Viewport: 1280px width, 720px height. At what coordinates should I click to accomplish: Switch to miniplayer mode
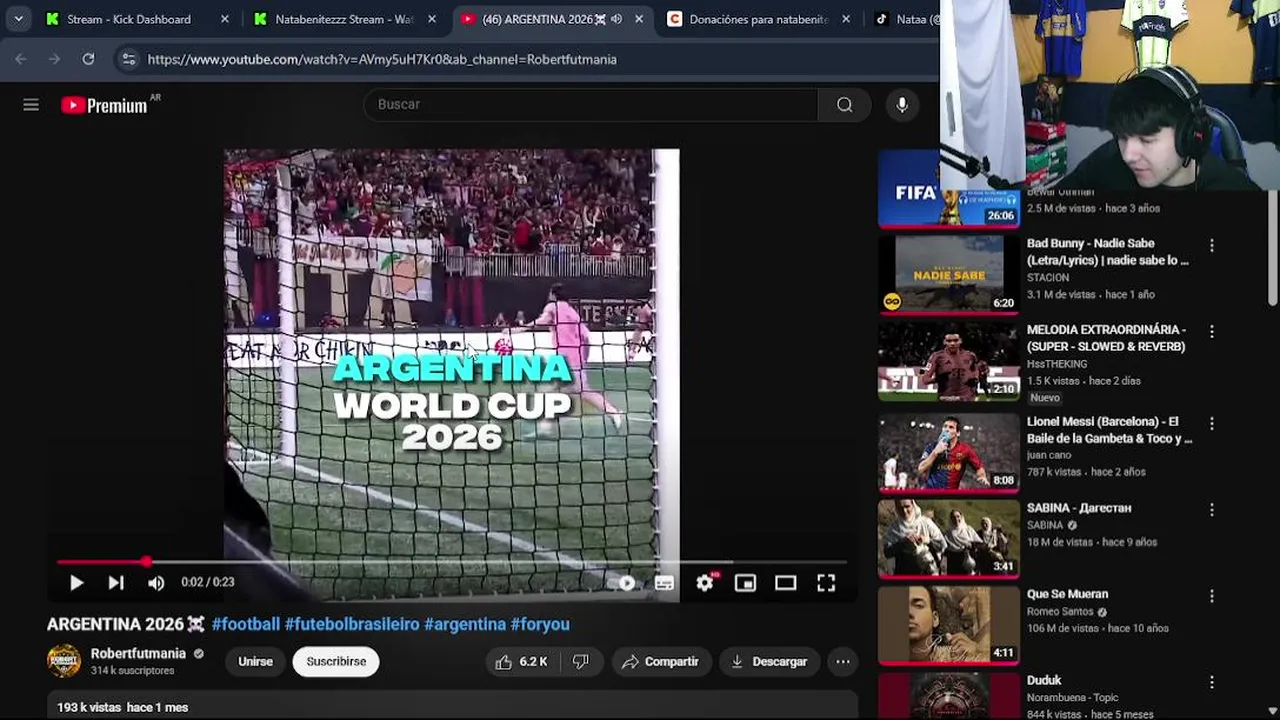click(x=746, y=583)
